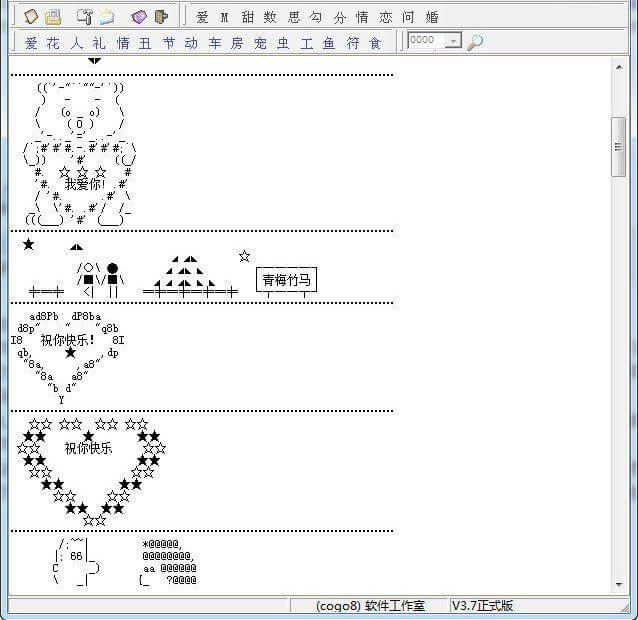Select the 礼 category button
This screenshot has height=620, width=638.
pyautogui.click(x=99, y=43)
